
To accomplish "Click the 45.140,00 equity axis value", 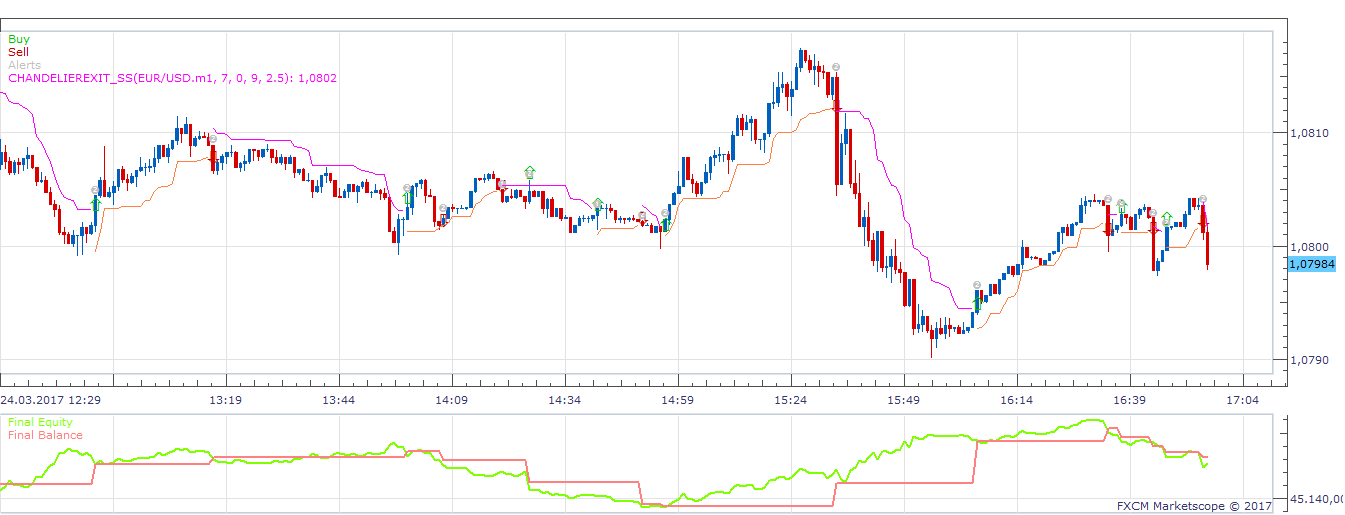I will (x=1316, y=498).
